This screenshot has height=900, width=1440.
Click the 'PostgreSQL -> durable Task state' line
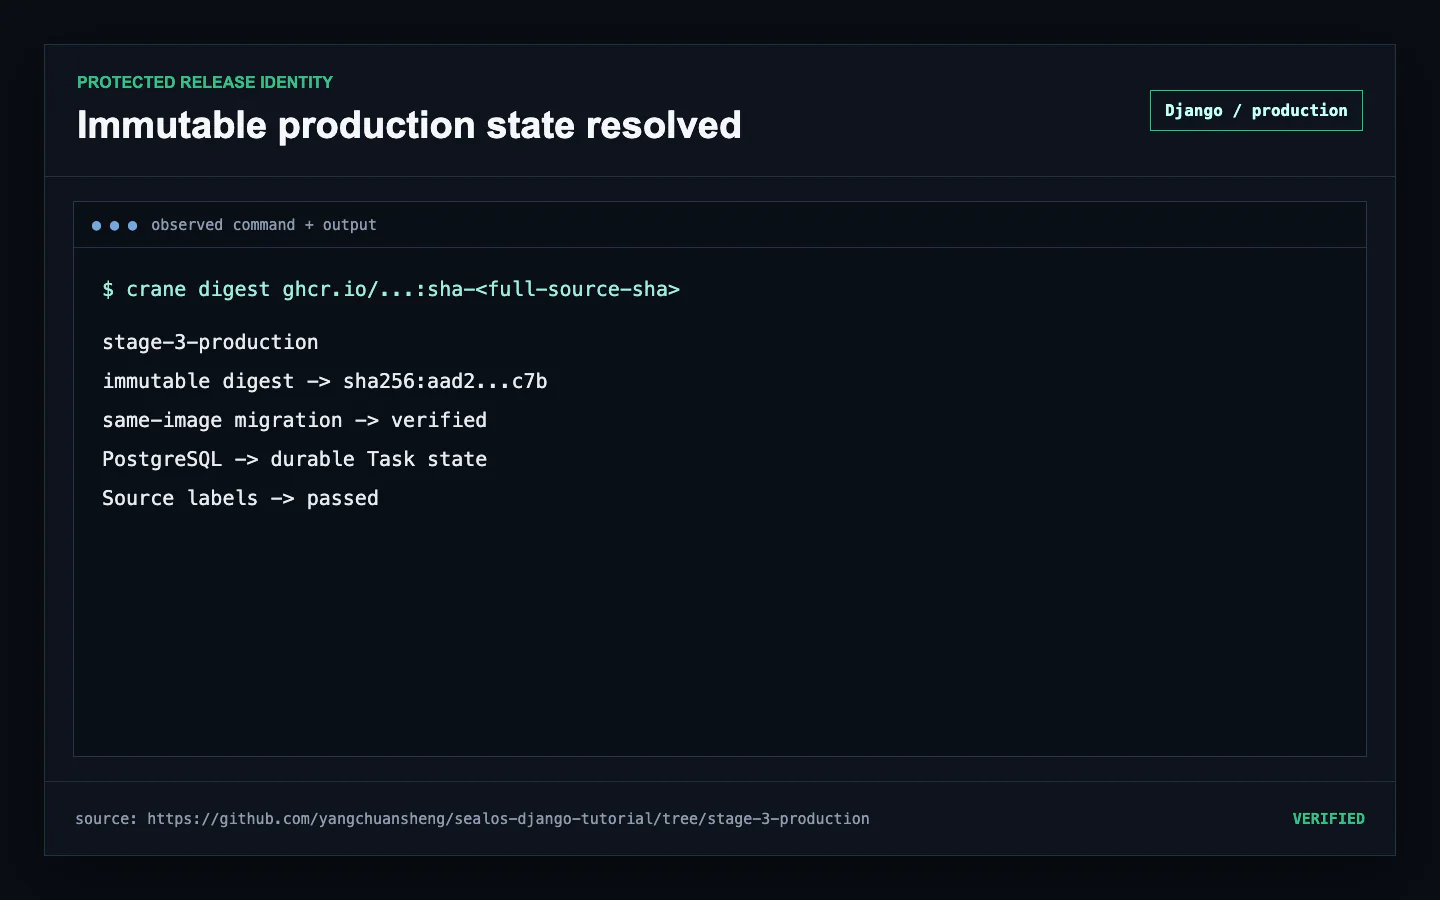pyautogui.click(x=295, y=459)
